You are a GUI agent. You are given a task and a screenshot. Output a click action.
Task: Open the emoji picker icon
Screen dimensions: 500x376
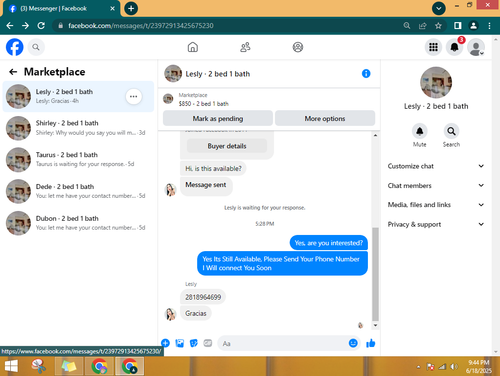click(x=353, y=343)
